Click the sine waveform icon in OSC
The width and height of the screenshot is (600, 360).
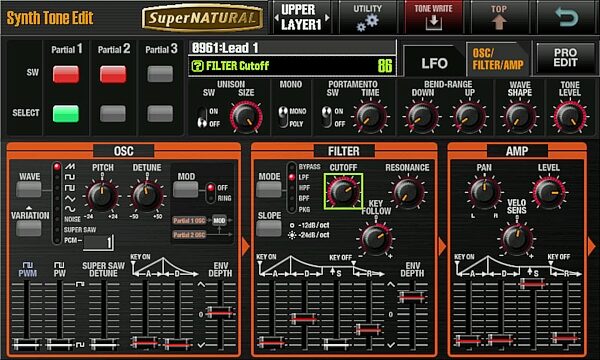(x=70, y=209)
